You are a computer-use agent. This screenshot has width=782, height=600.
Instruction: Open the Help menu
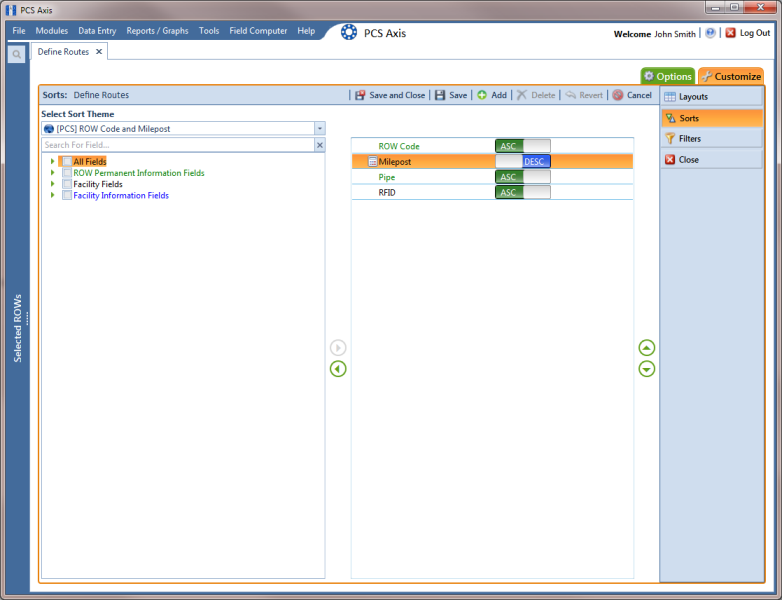point(306,31)
